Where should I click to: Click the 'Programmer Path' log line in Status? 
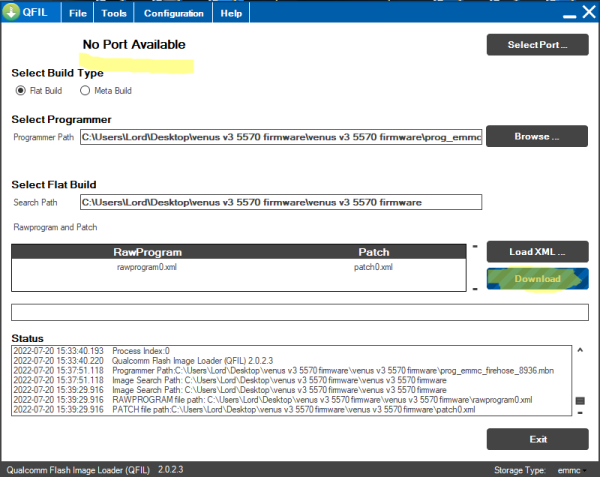tap(284, 370)
